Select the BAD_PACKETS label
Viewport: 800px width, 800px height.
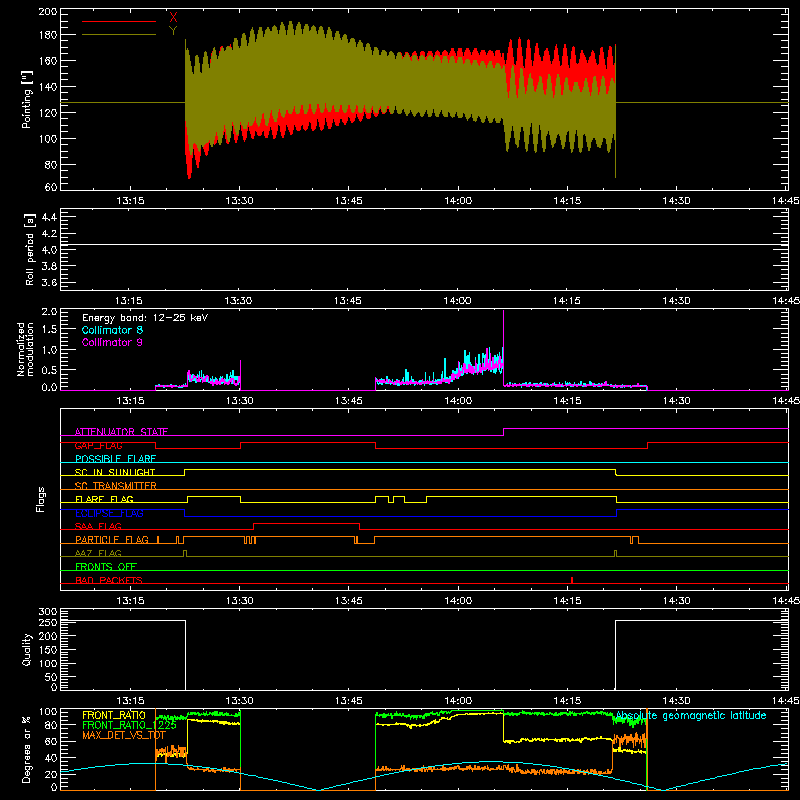point(109,580)
